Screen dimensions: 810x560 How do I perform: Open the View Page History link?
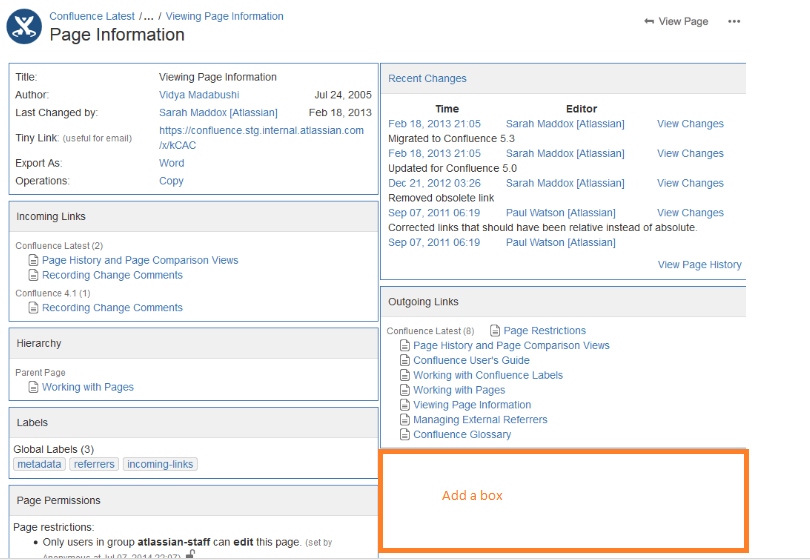699,265
